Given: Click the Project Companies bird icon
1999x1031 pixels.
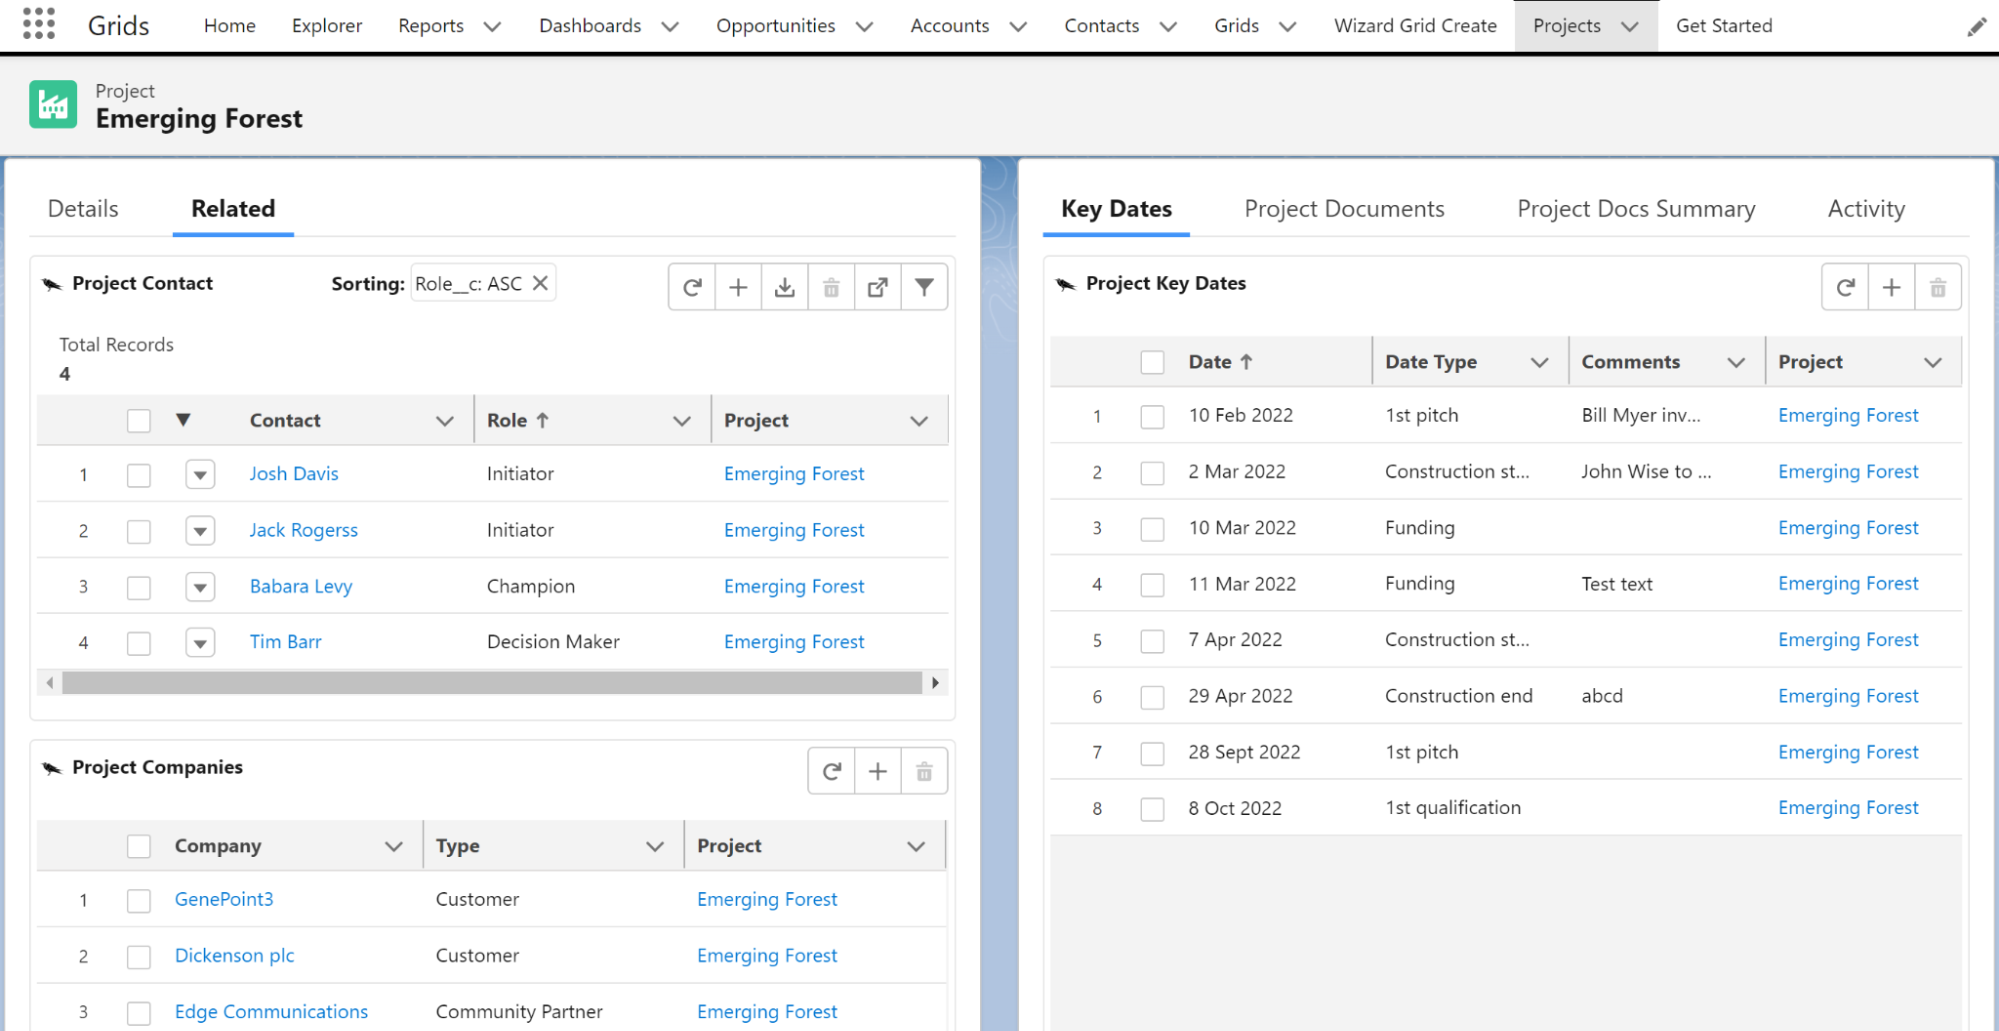Looking at the screenshot, I should click(x=52, y=768).
